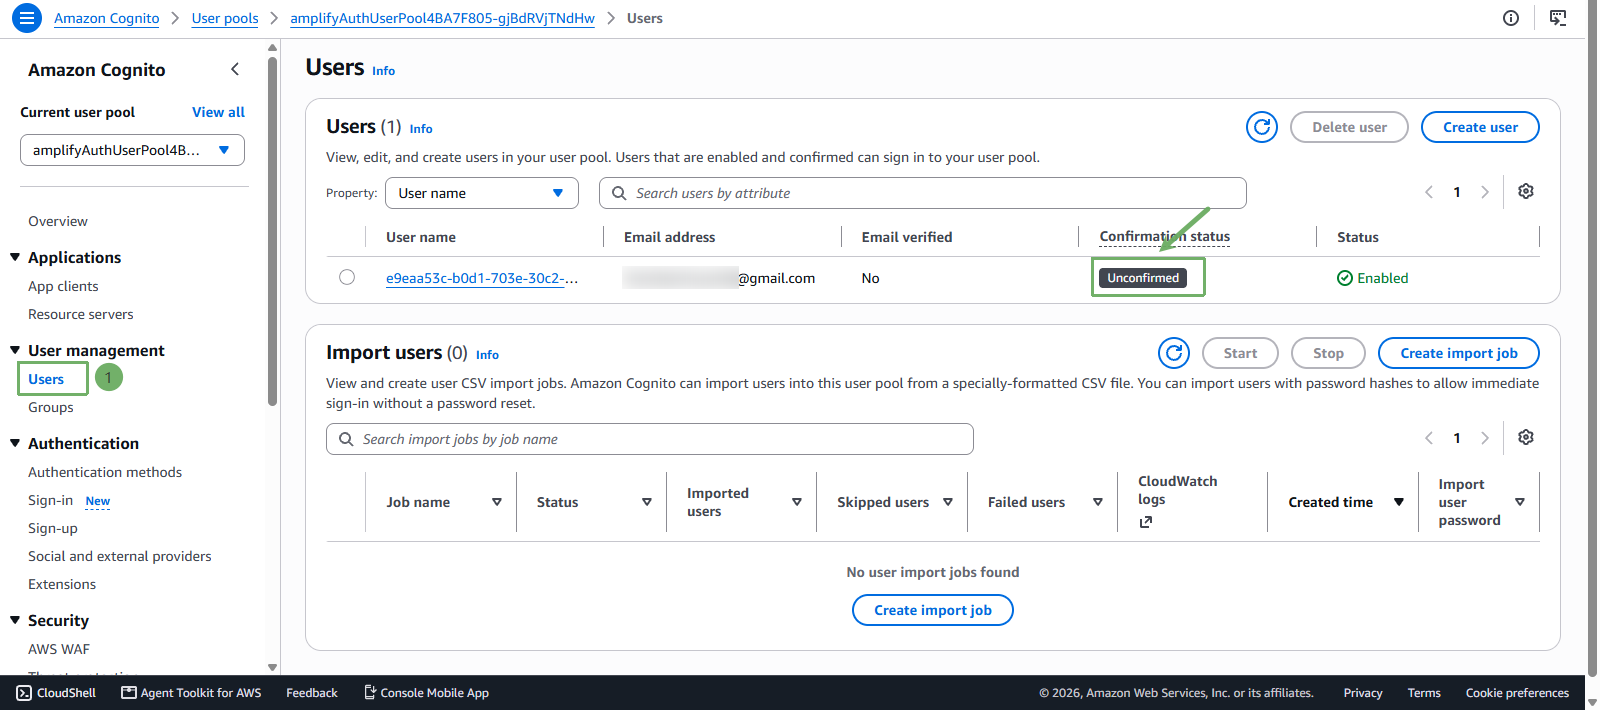Go to previous page of Users table

coord(1429,192)
